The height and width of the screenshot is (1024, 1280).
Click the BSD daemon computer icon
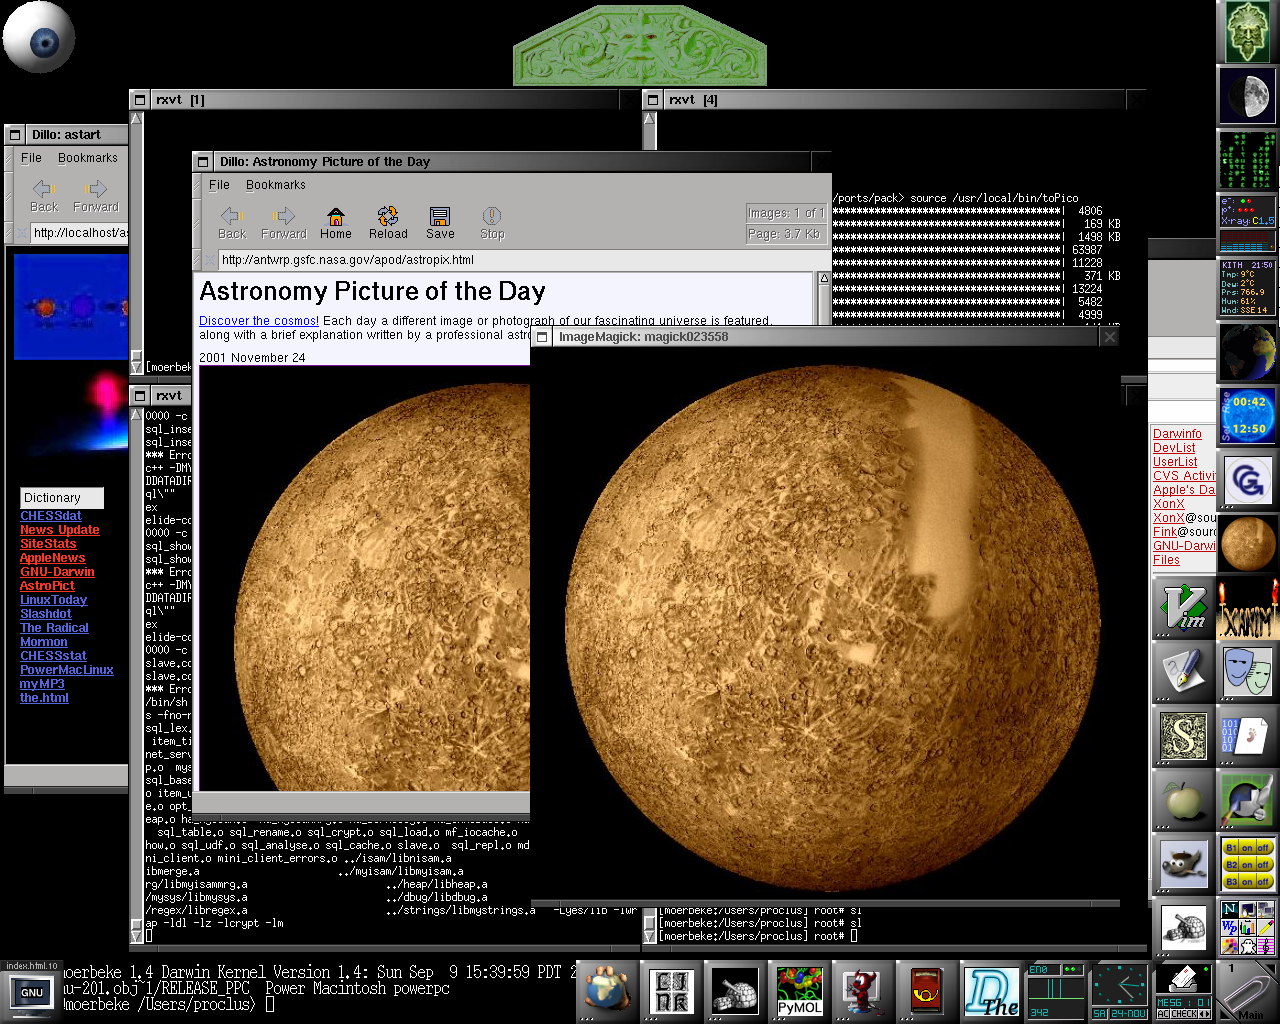[863, 992]
